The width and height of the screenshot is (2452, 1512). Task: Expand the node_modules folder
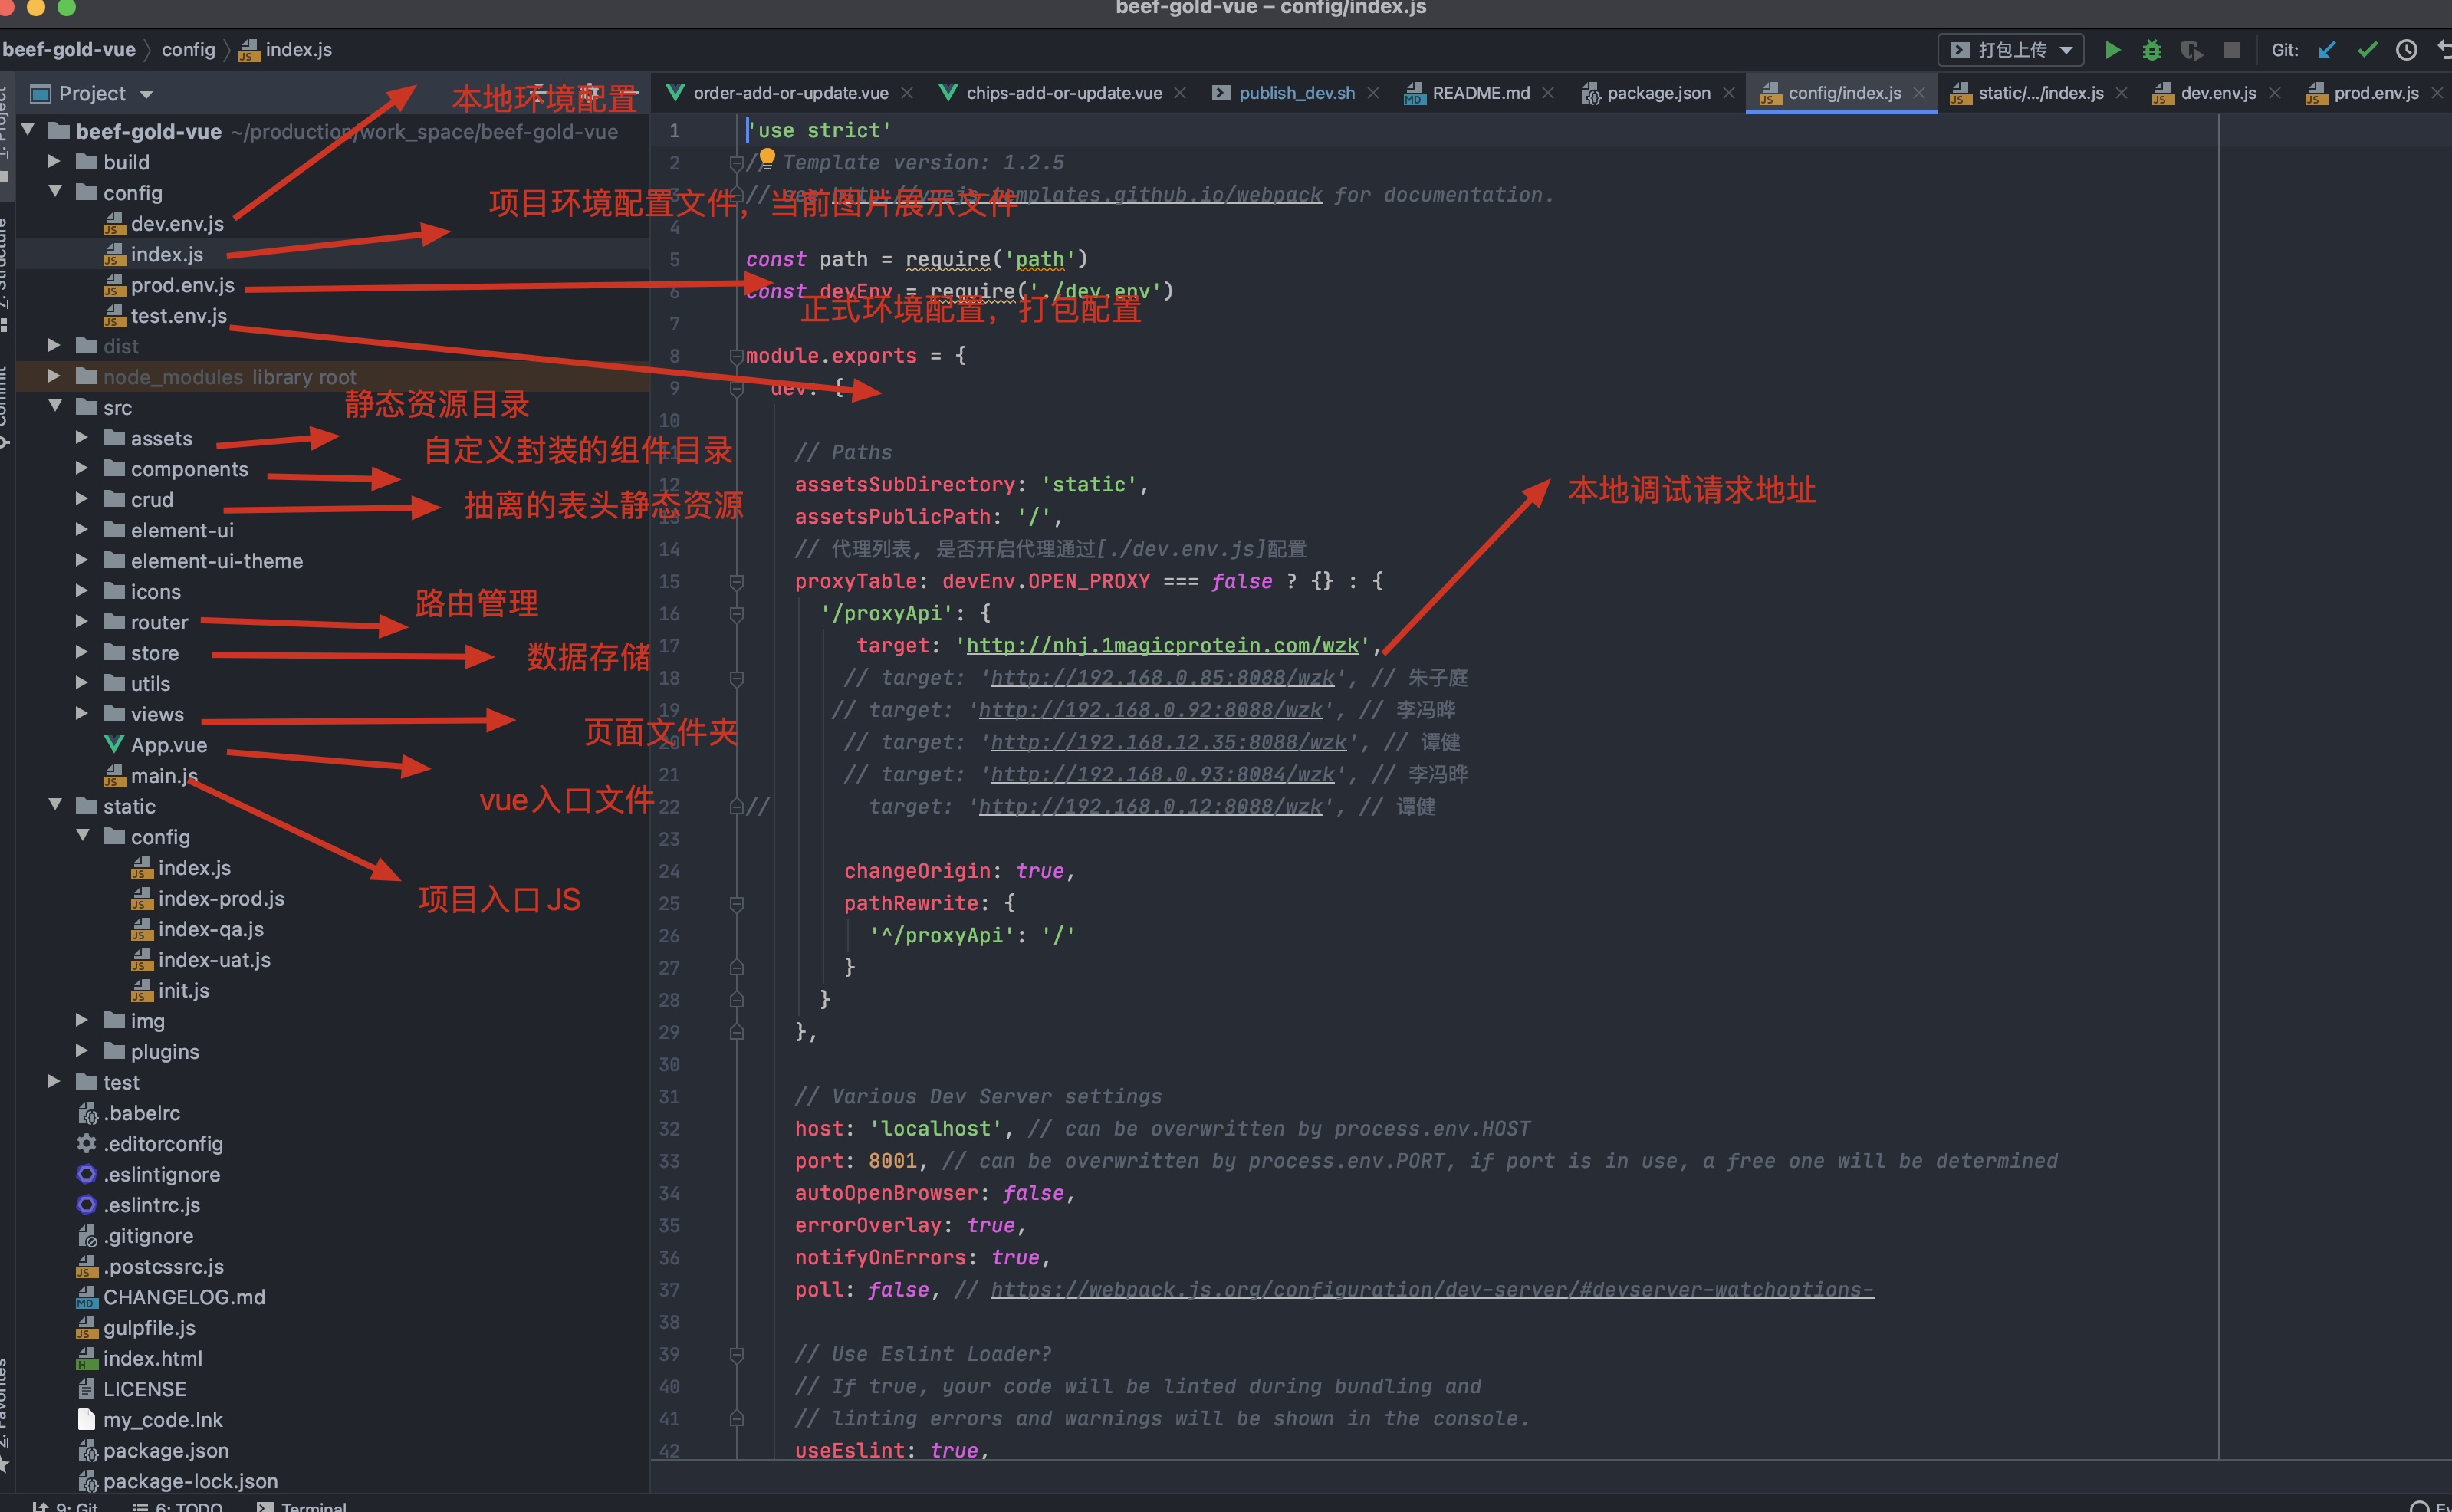(54, 376)
